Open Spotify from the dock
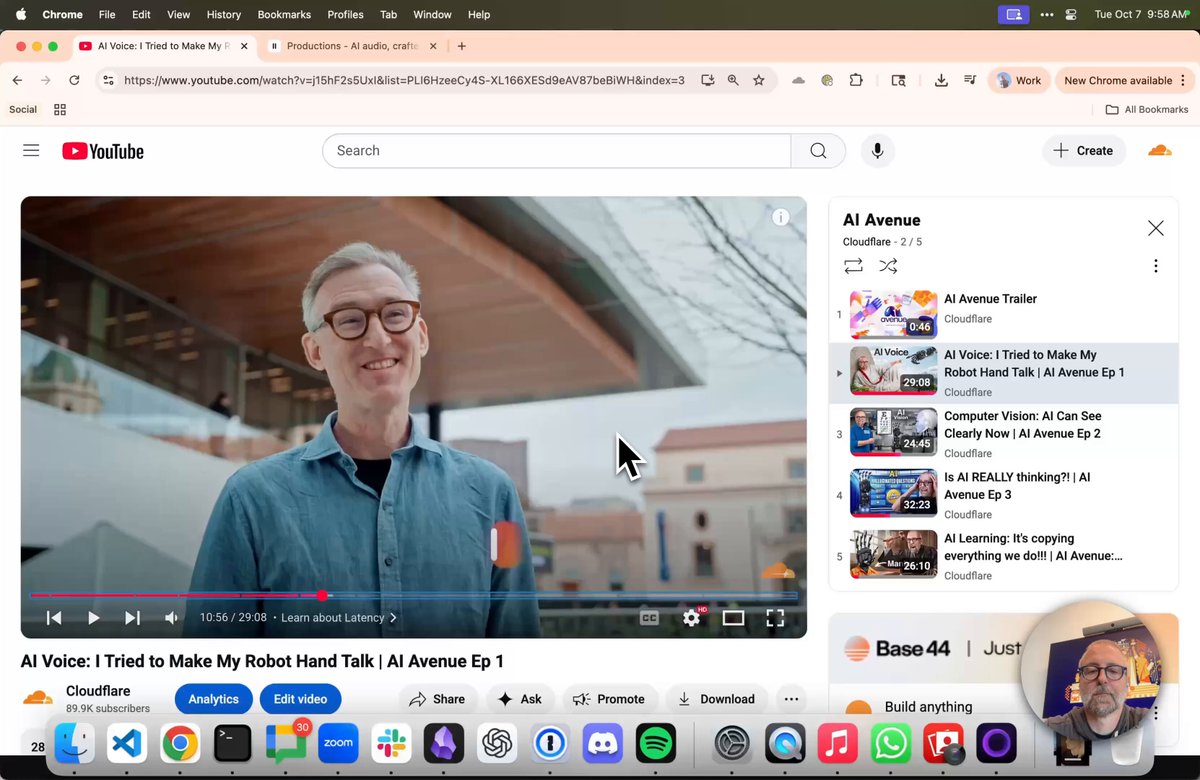Image resolution: width=1200 pixels, height=780 pixels. point(655,744)
